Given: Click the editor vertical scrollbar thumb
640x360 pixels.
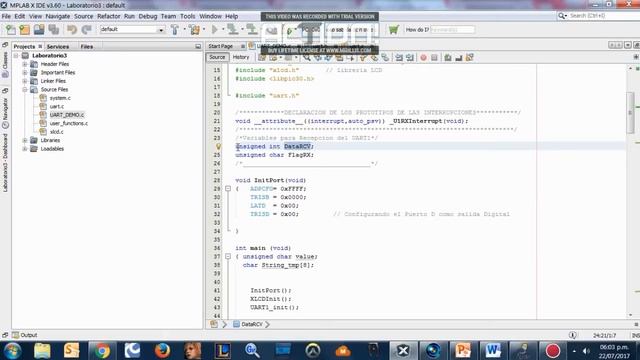Looking at the screenshot, I should coord(630,113).
